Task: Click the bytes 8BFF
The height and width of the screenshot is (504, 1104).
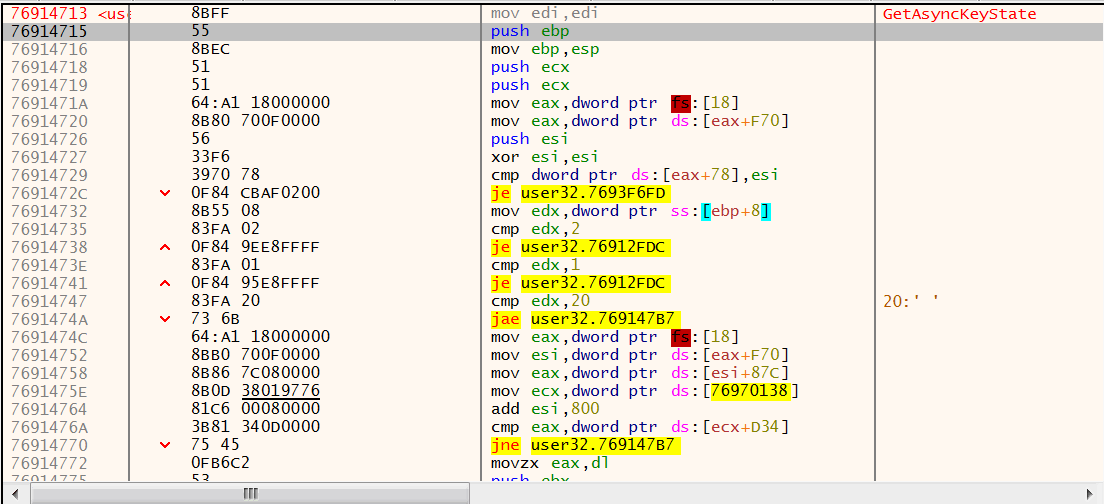Action: pos(209,13)
